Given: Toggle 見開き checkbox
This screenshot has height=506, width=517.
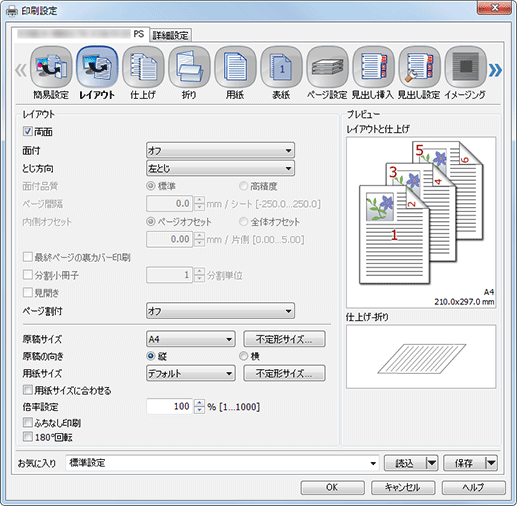Looking at the screenshot, I should point(28,293).
